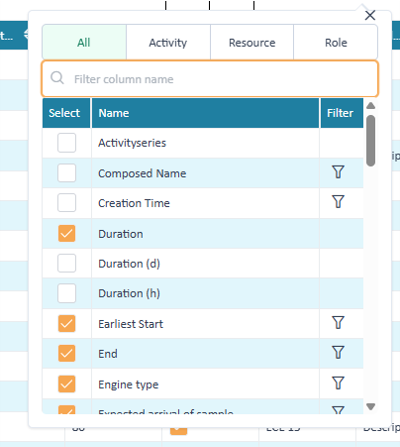Enable the Creation Time column
This screenshot has width=400, height=447.
[66, 203]
